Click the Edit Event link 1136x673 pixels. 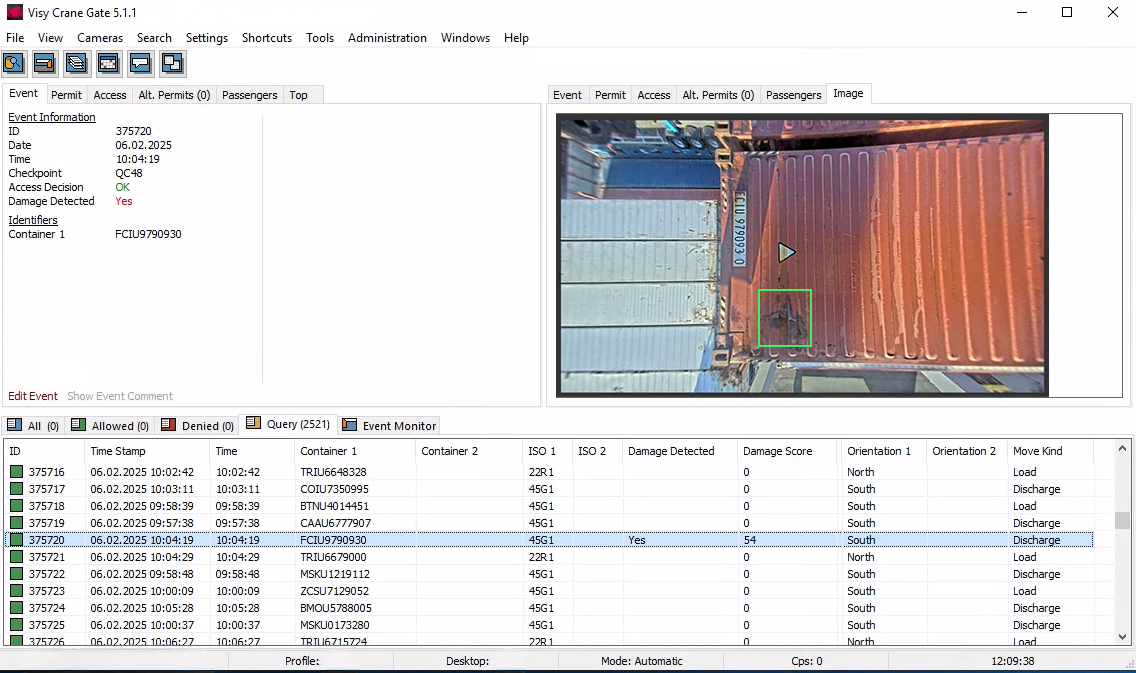click(x=33, y=396)
